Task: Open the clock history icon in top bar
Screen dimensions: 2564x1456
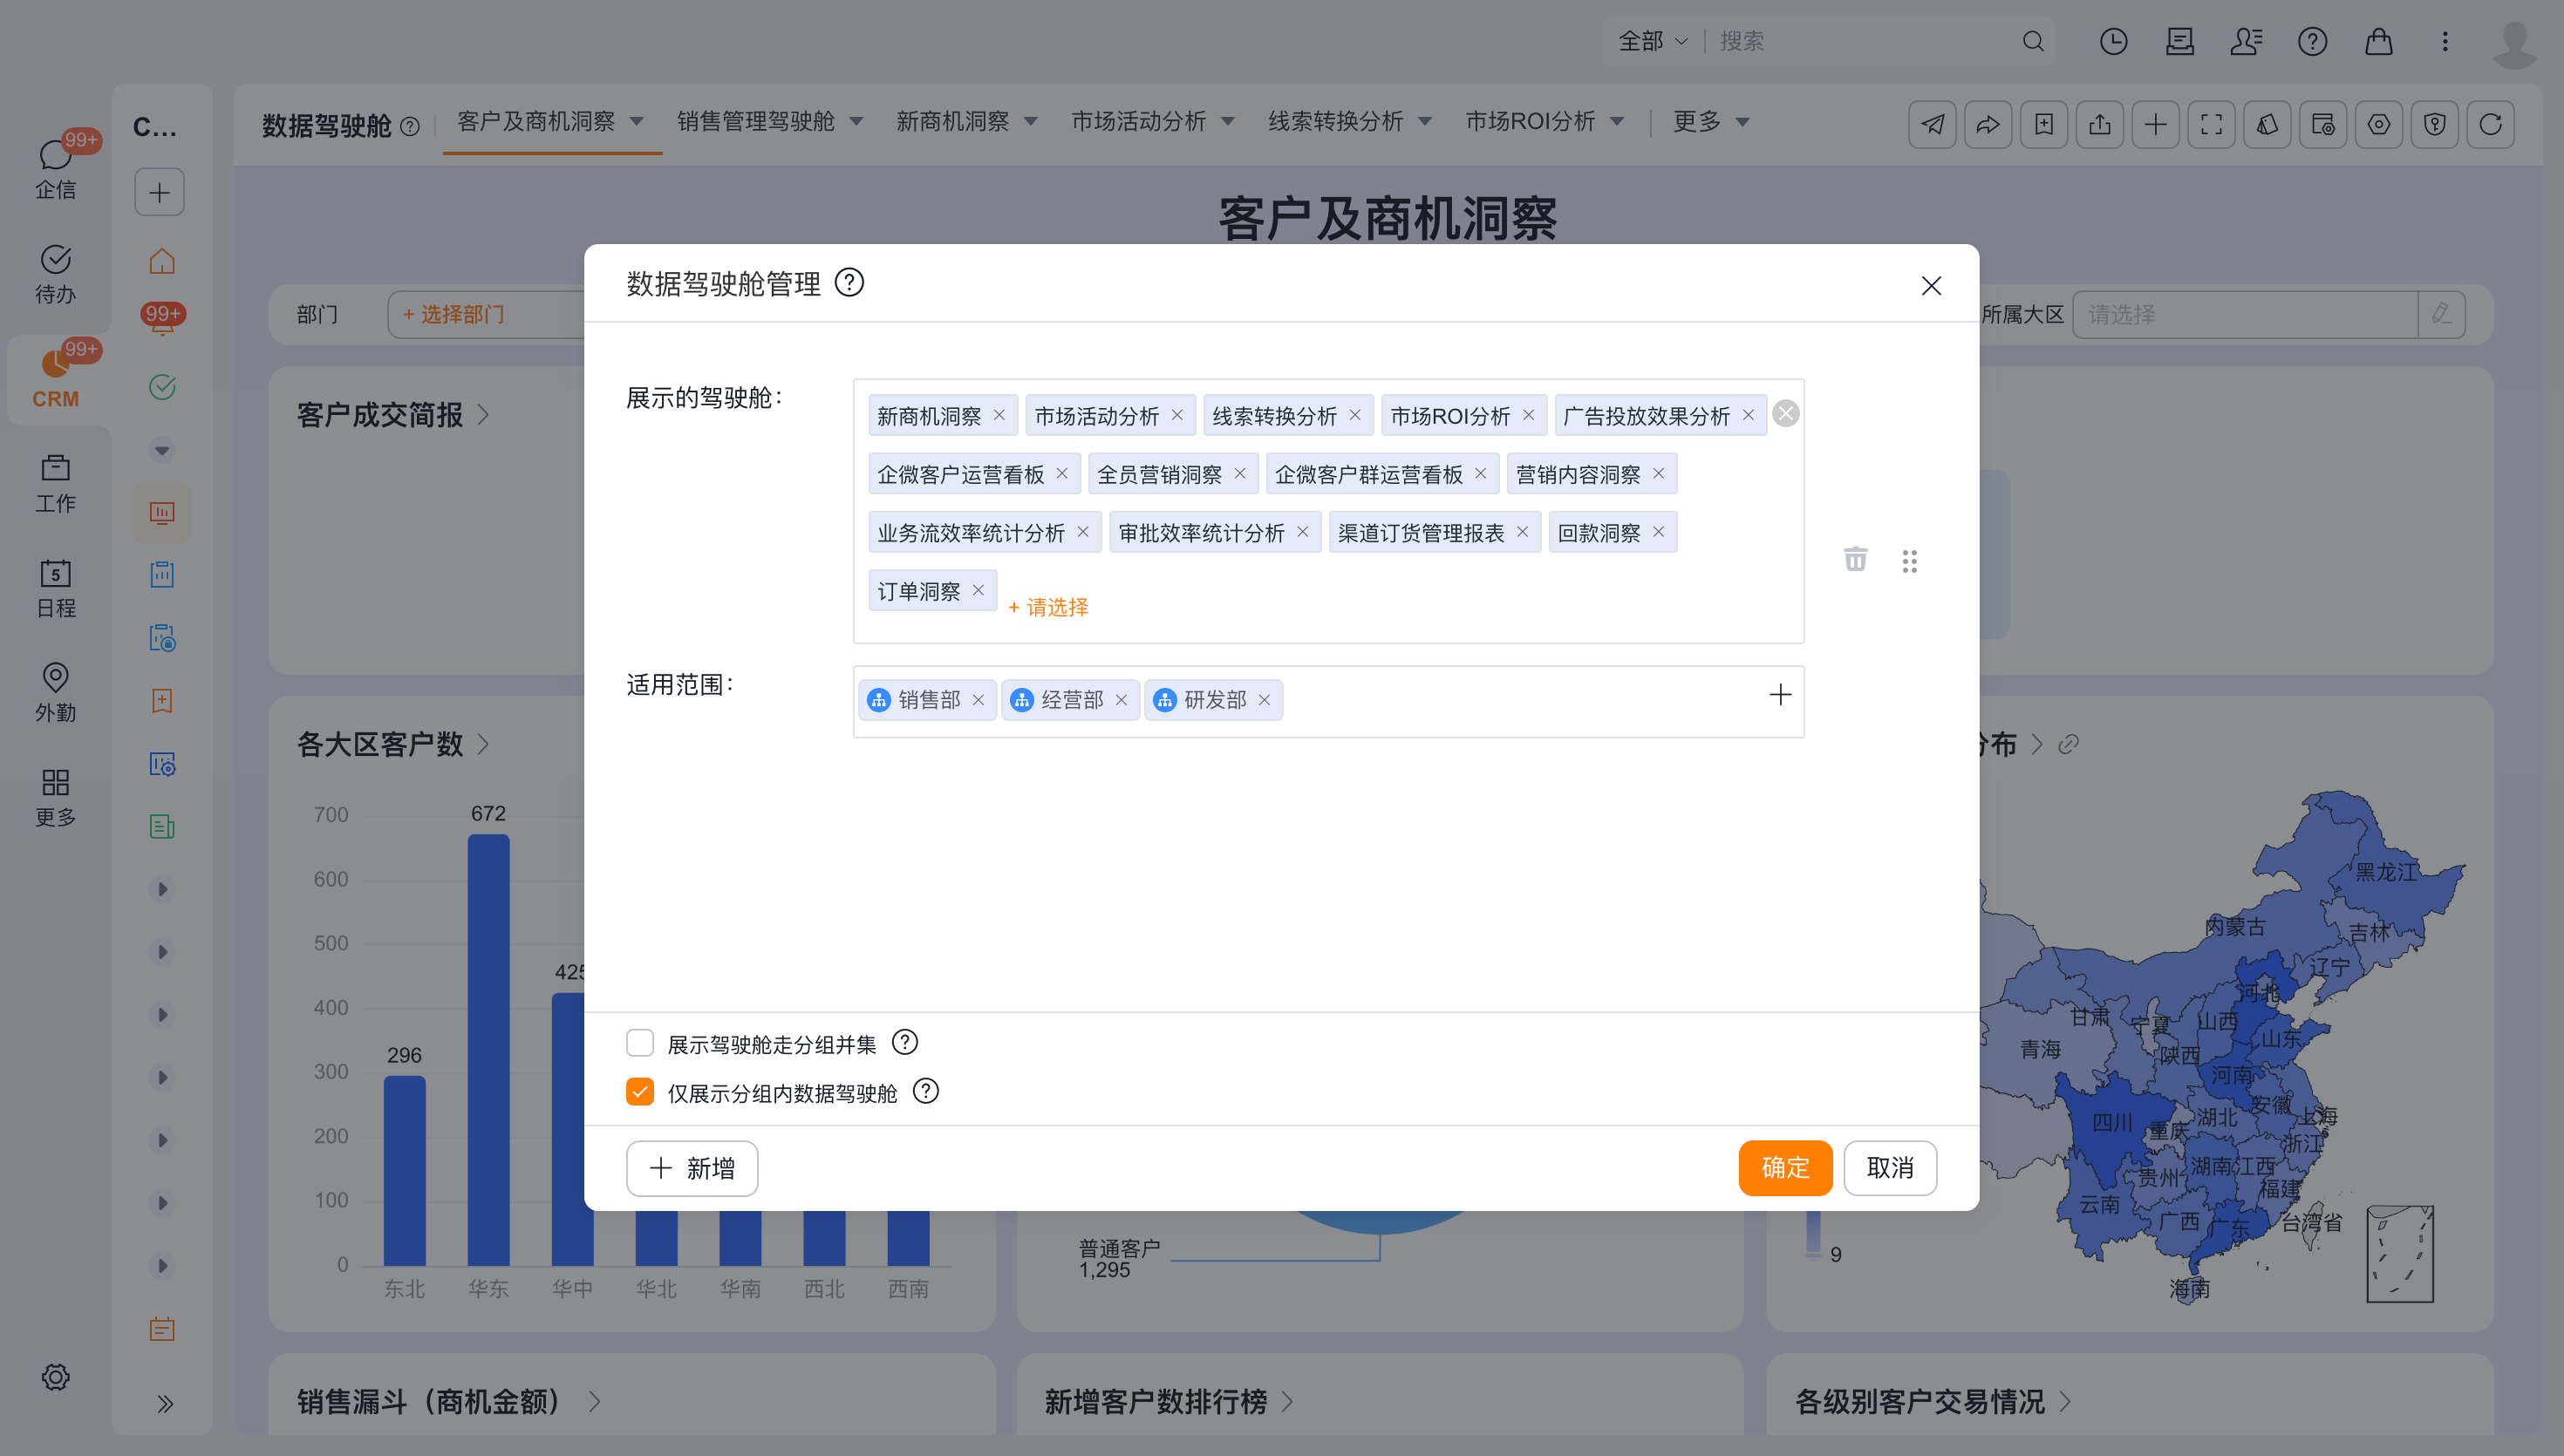Action: click(x=2113, y=41)
